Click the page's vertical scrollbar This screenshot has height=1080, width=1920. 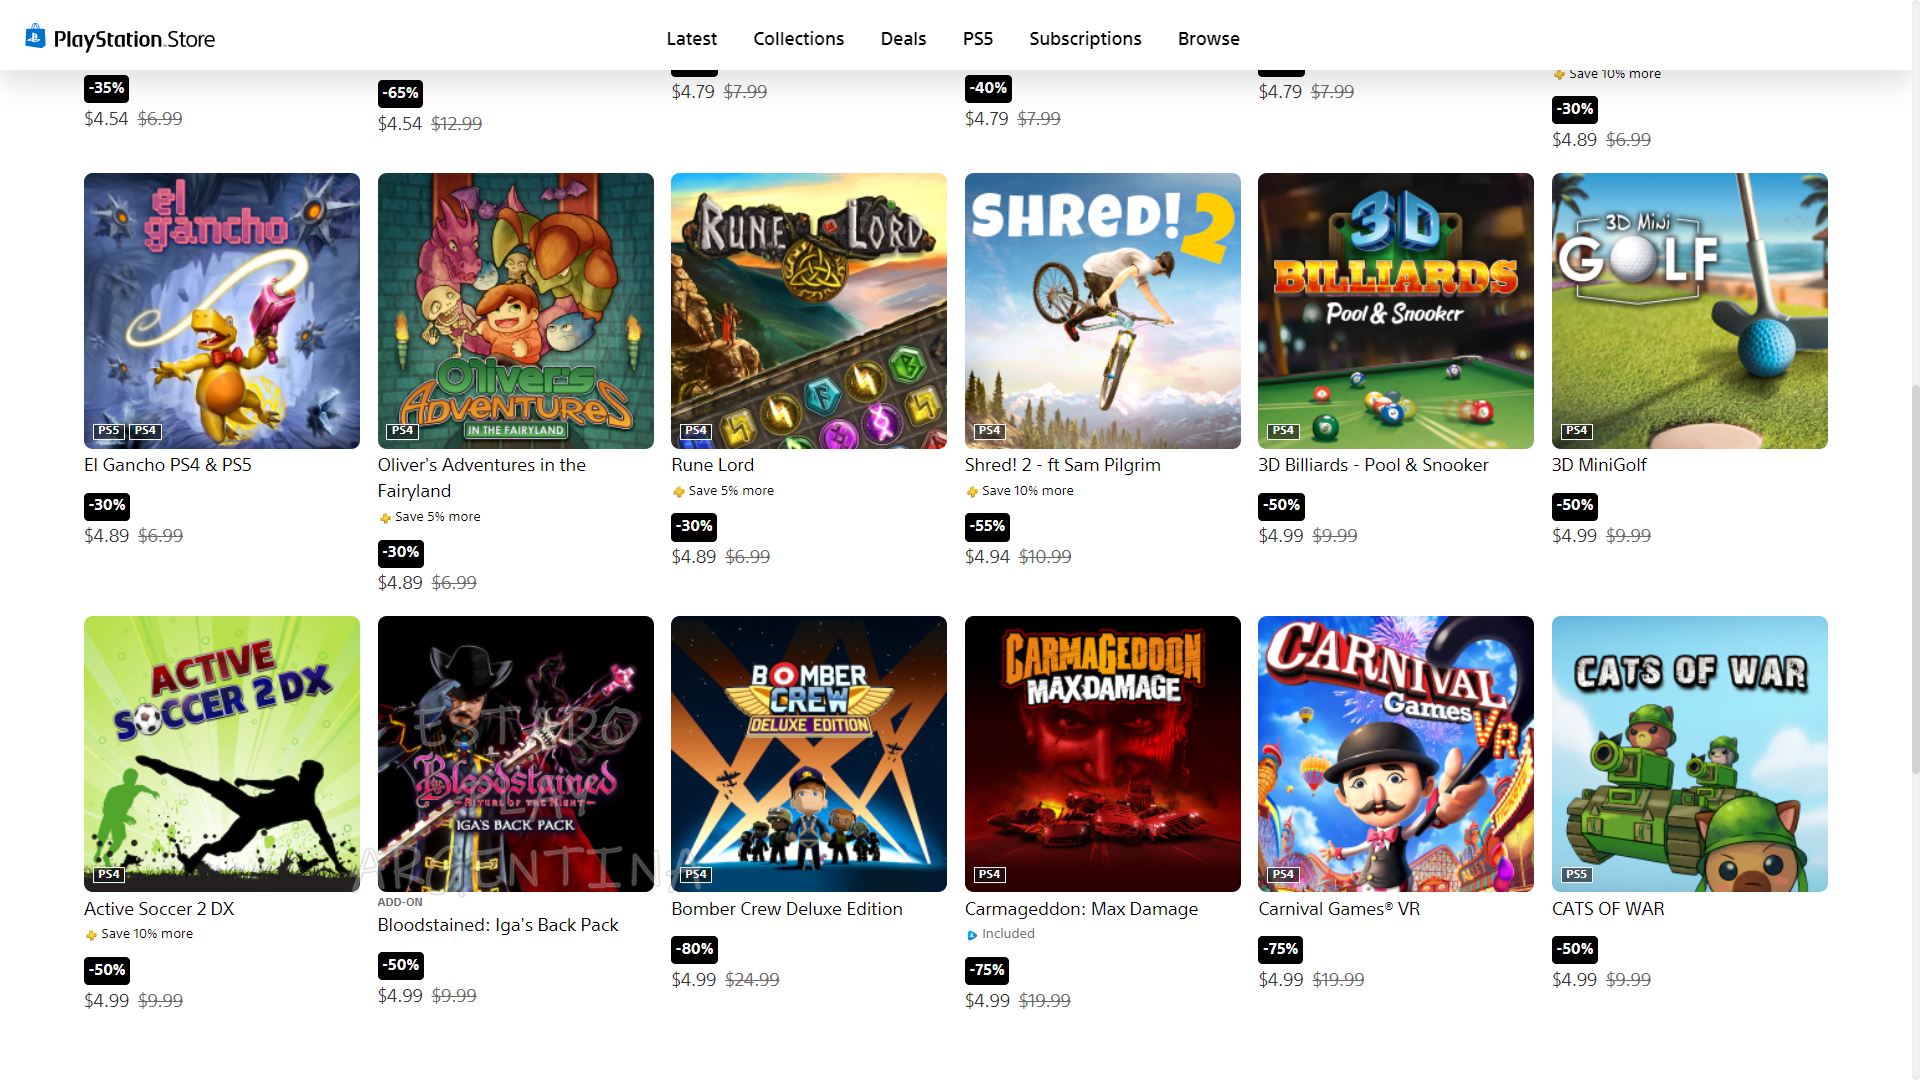click(1914, 580)
